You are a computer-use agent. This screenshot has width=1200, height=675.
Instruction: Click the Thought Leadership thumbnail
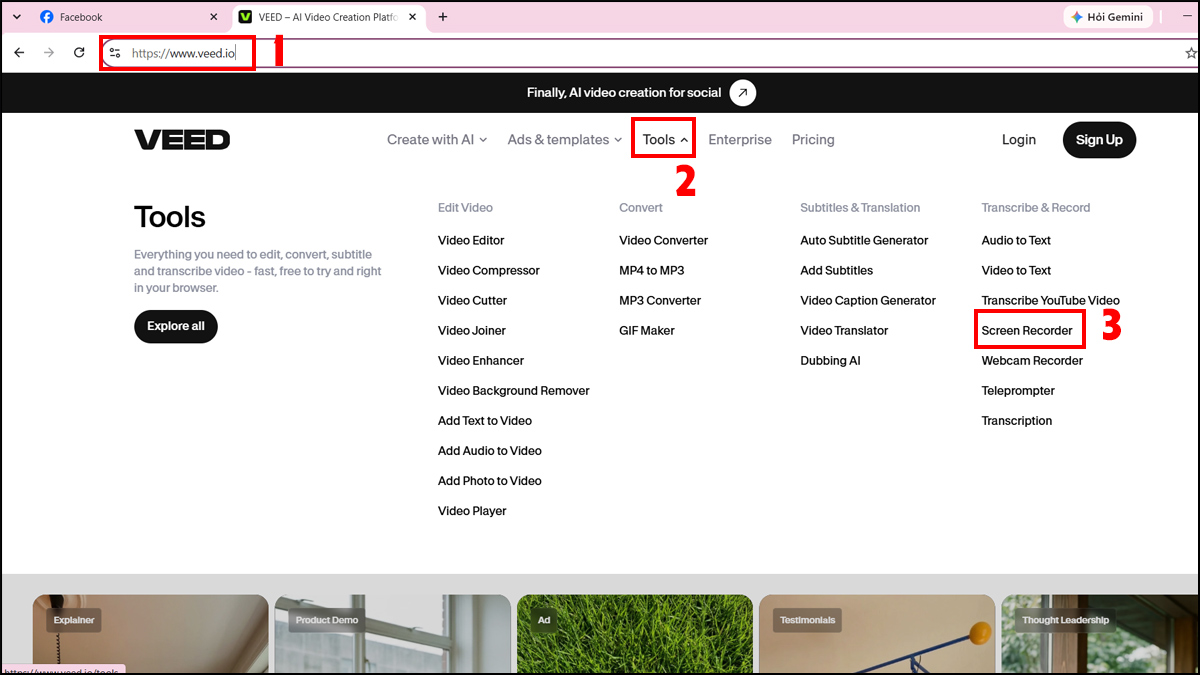pyautogui.click(x=1099, y=633)
